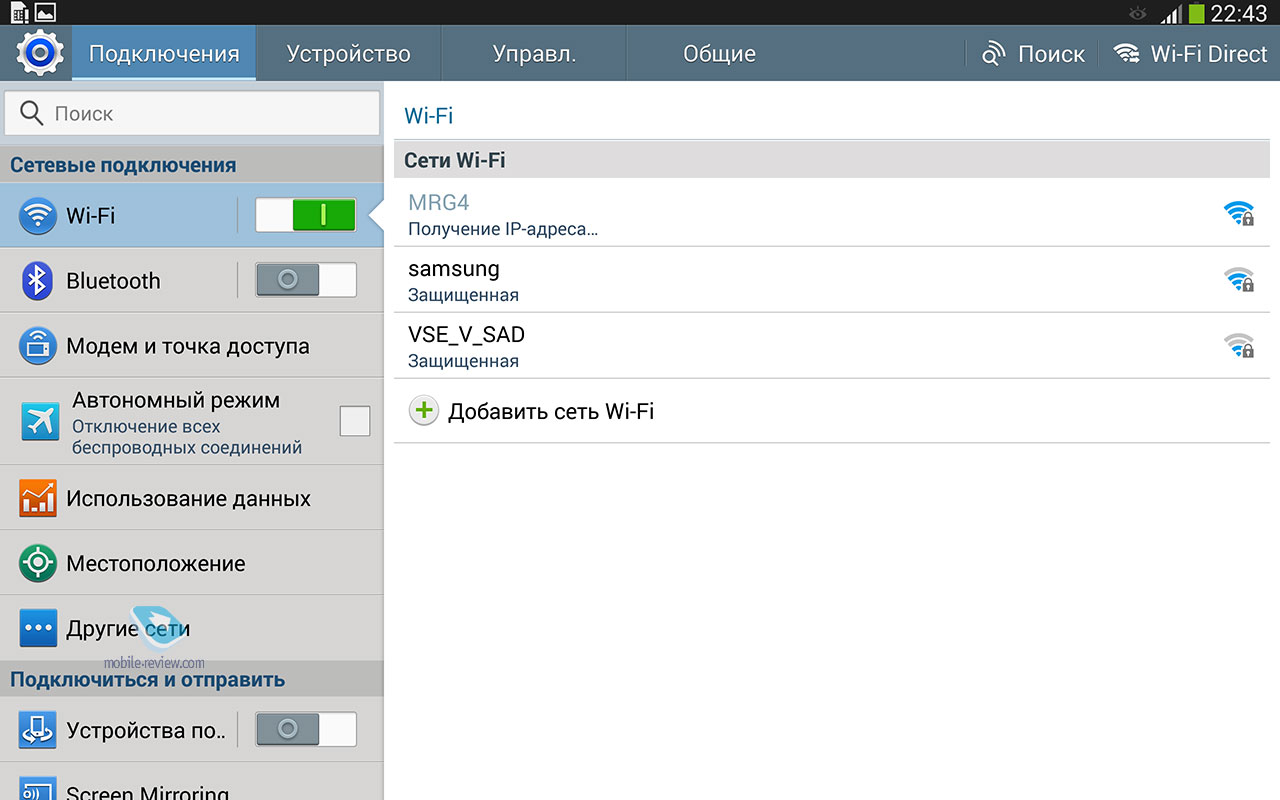Click the Устройства поблизости icon
This screenshot has height=800, width=1280.
[38, 730]
